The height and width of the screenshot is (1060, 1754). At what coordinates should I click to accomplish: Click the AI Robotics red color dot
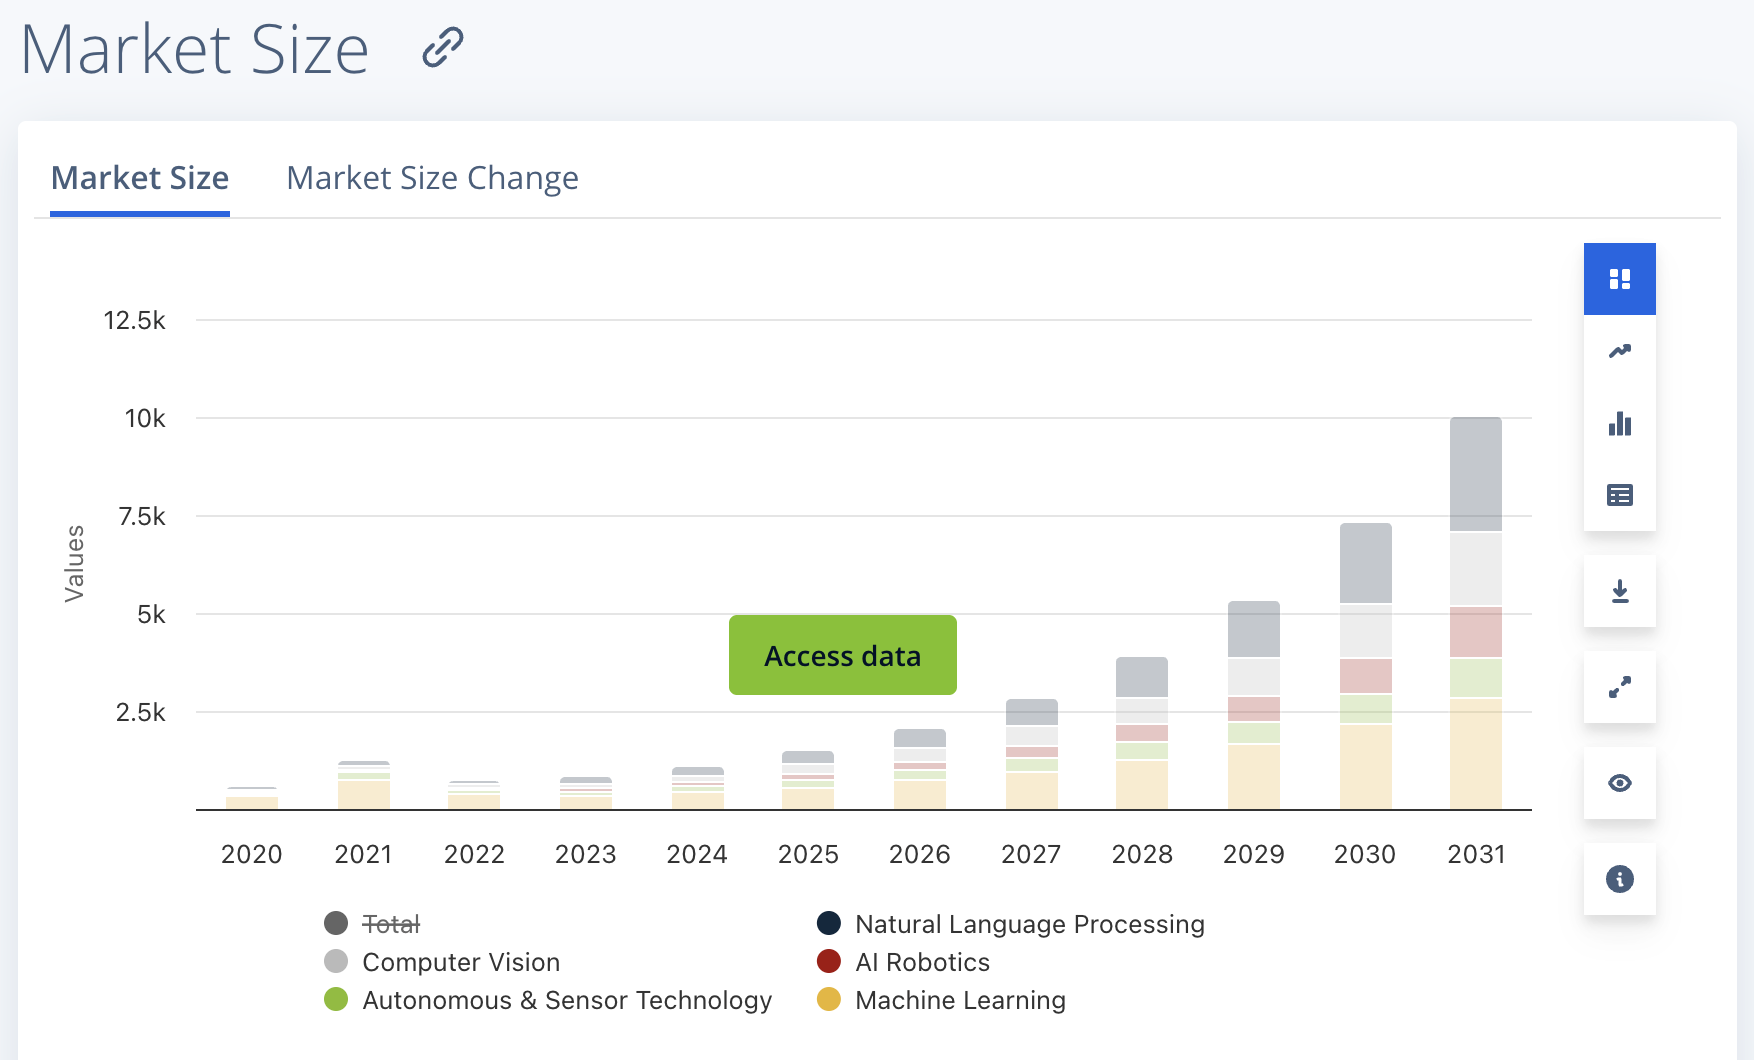[828, 962]
